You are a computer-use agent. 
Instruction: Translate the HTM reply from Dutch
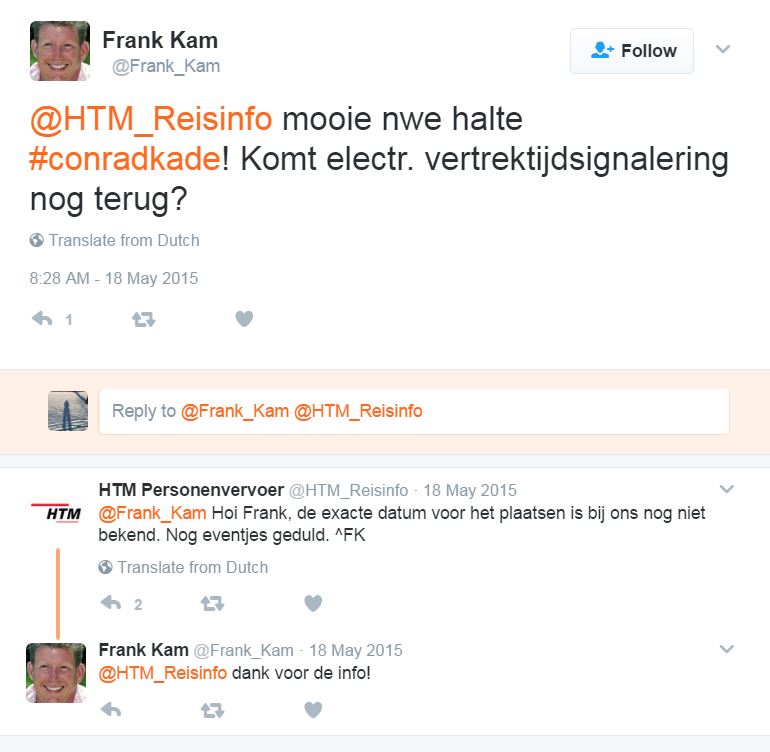pos(183,567)
